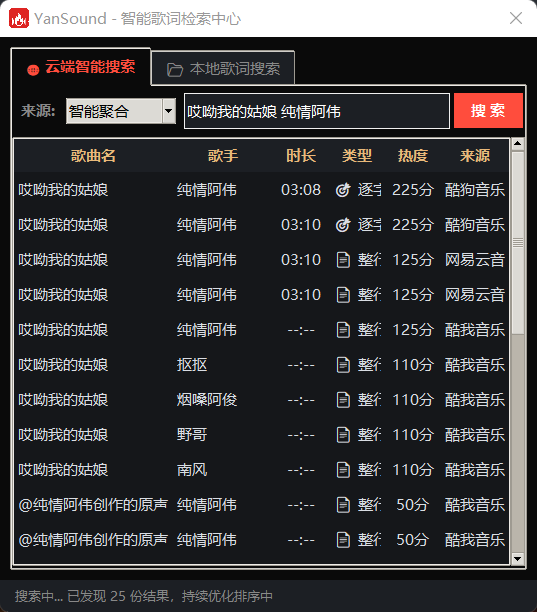Click the YanSound flame app logo
This screenshot has height=612, width=537.
coord(19,18)
